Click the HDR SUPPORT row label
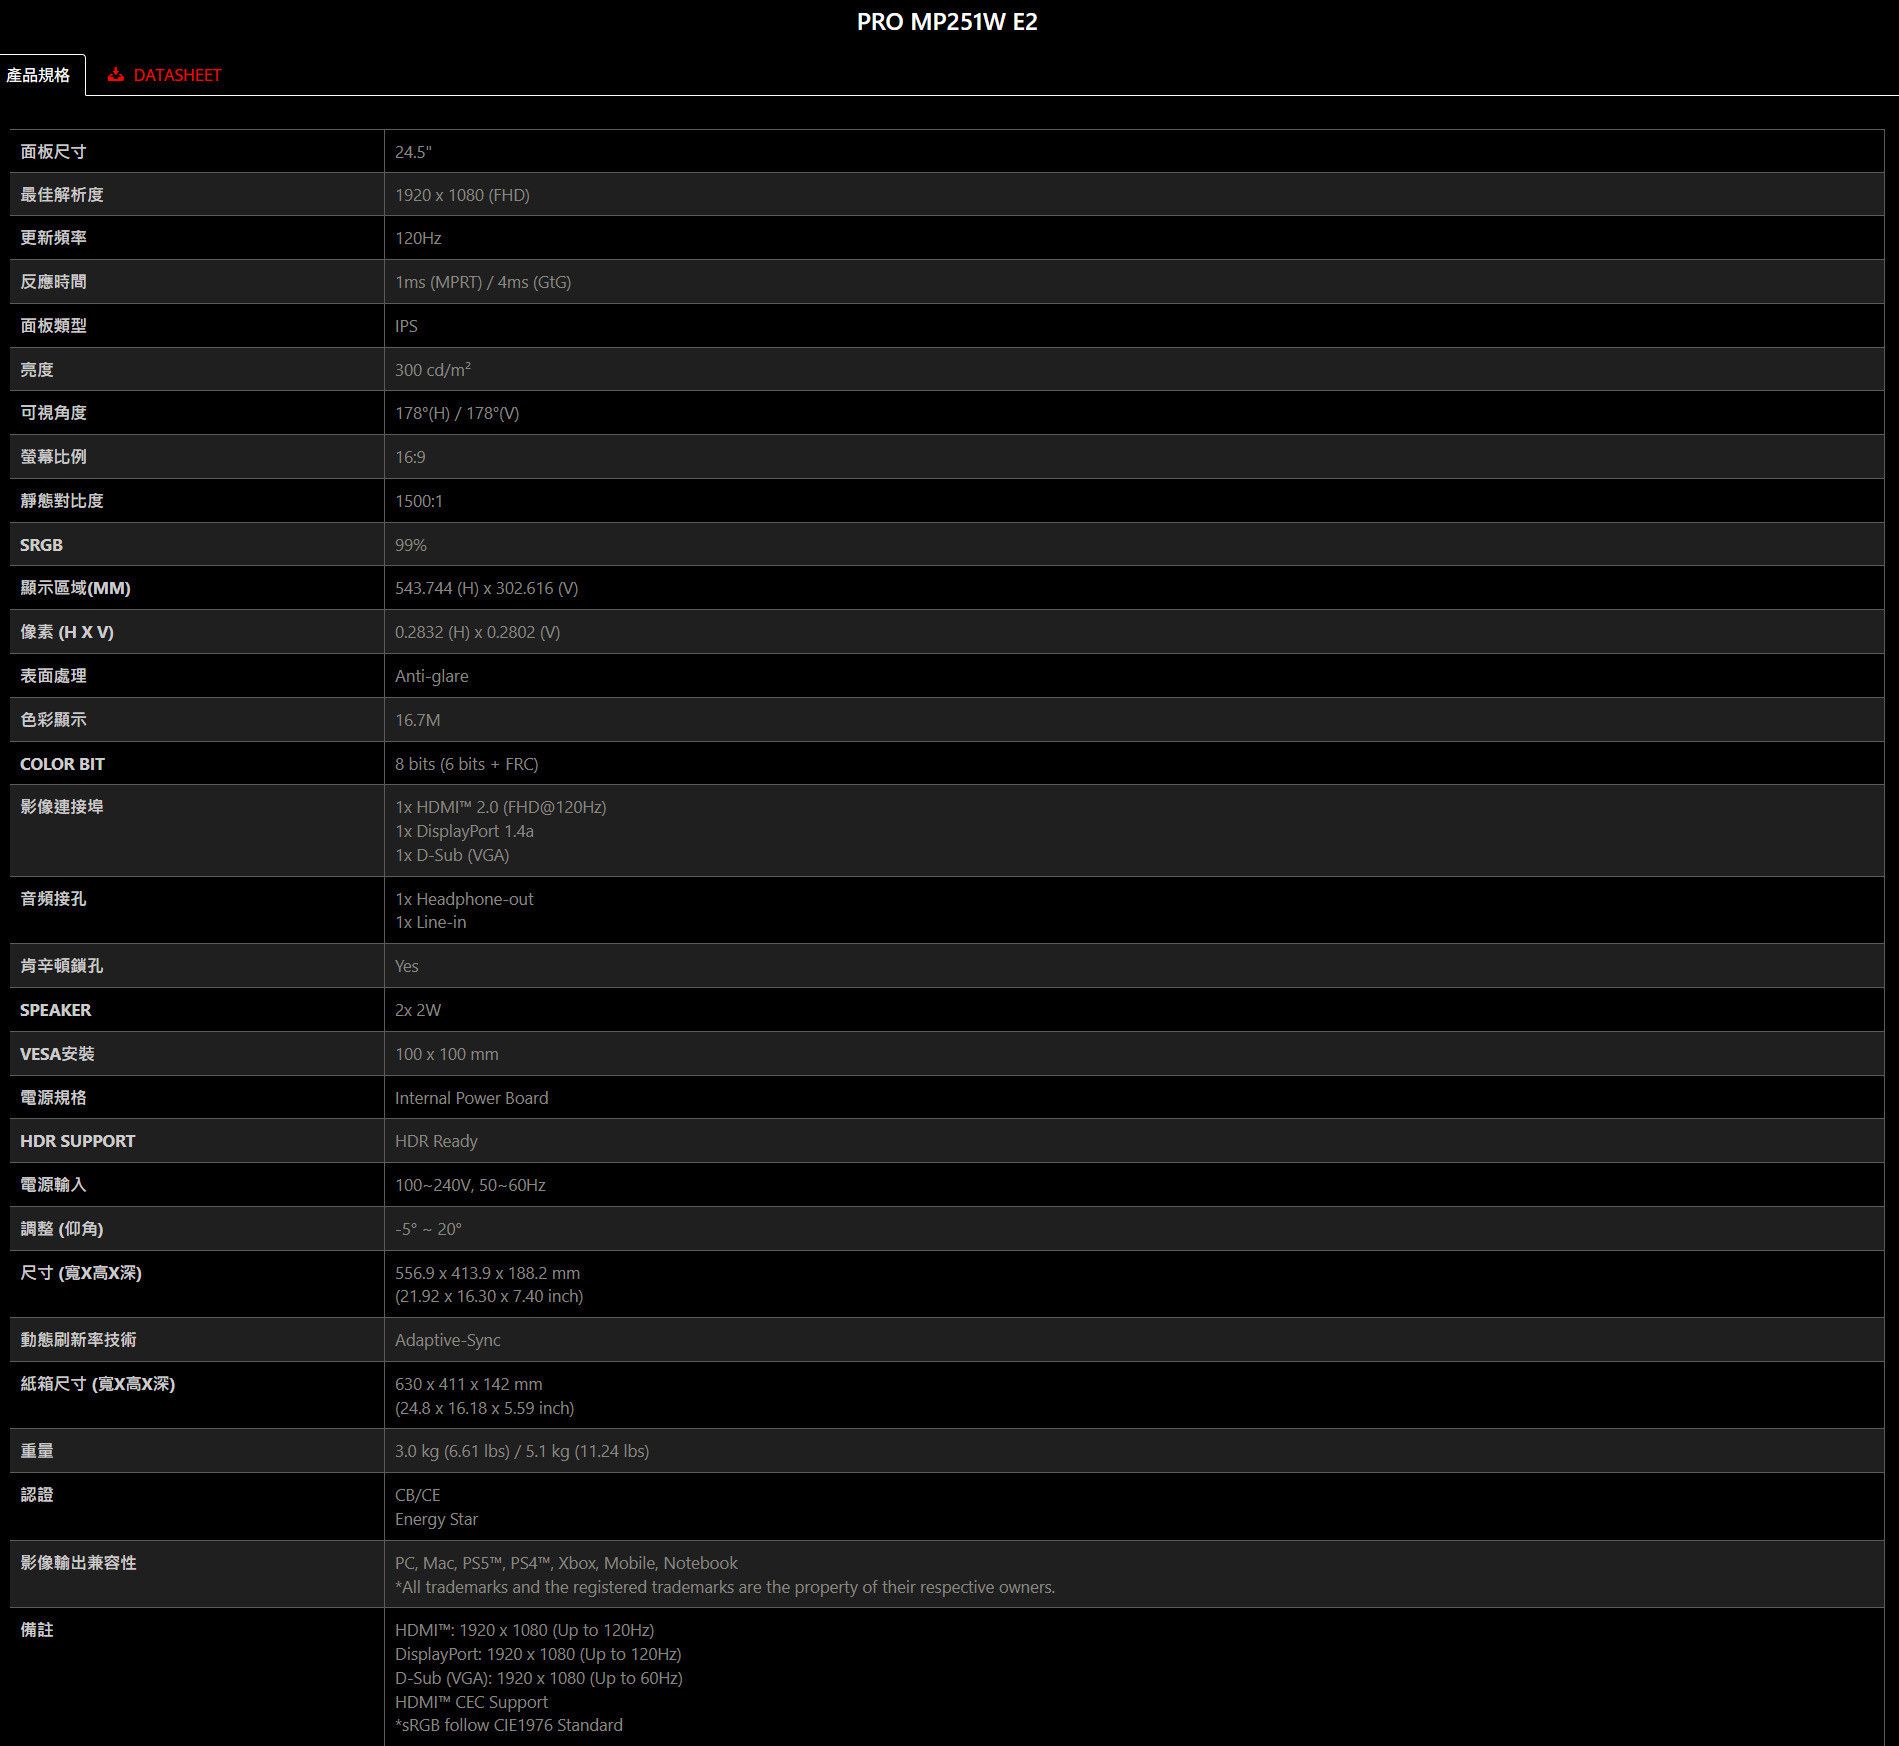This screenshot has width=1899, height=1746. coord(77,1141)
